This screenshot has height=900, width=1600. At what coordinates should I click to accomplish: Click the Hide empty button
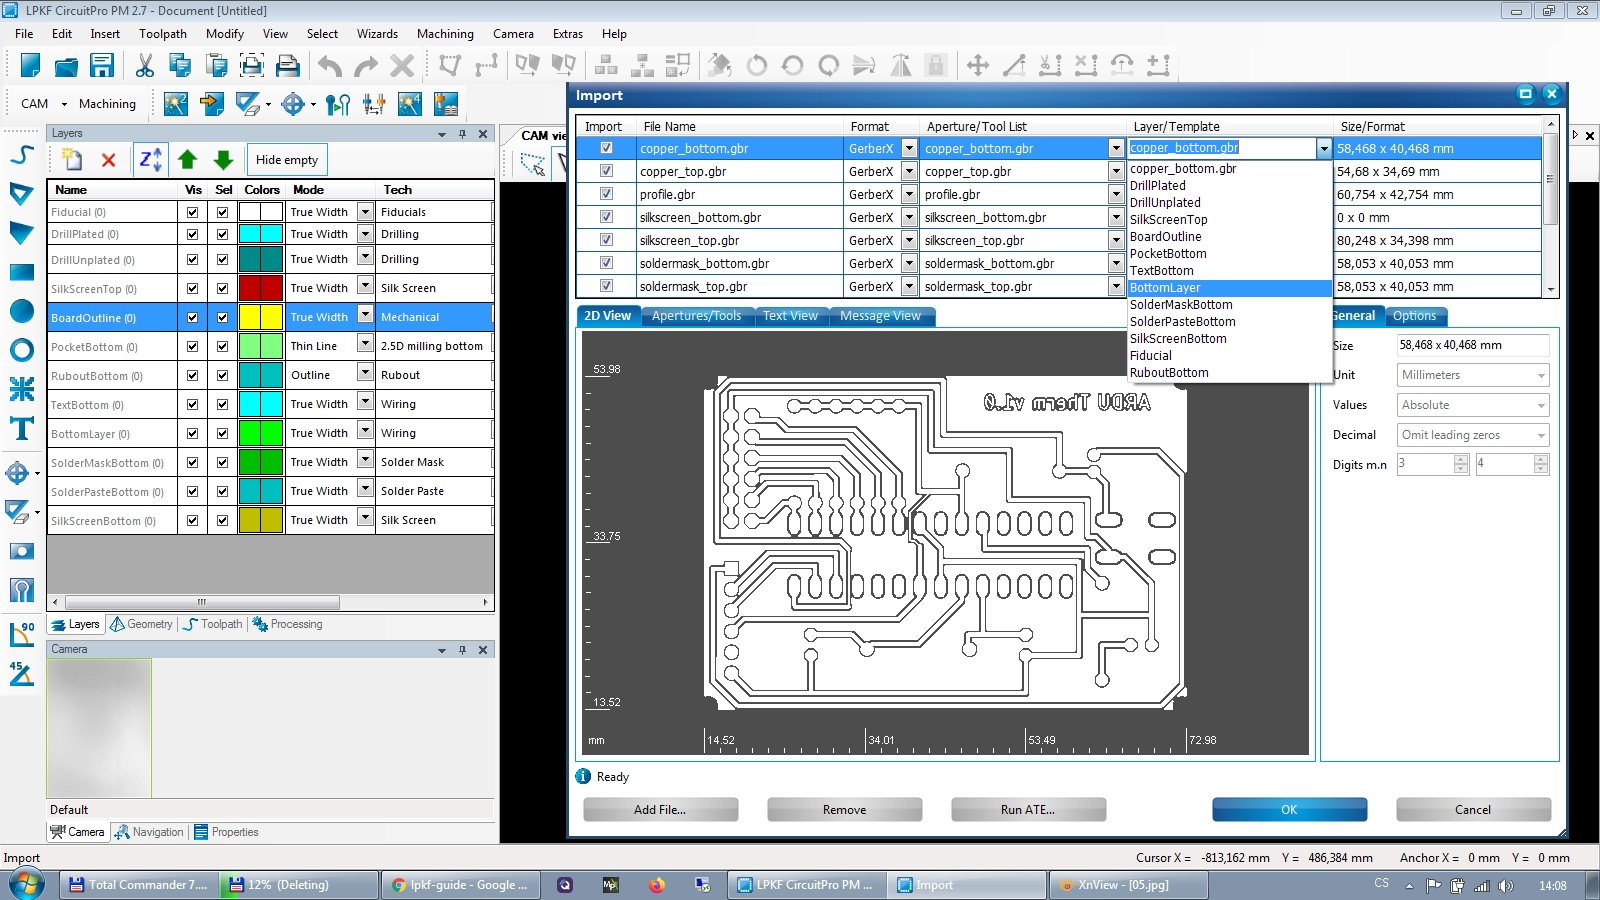tap(287, 160)
